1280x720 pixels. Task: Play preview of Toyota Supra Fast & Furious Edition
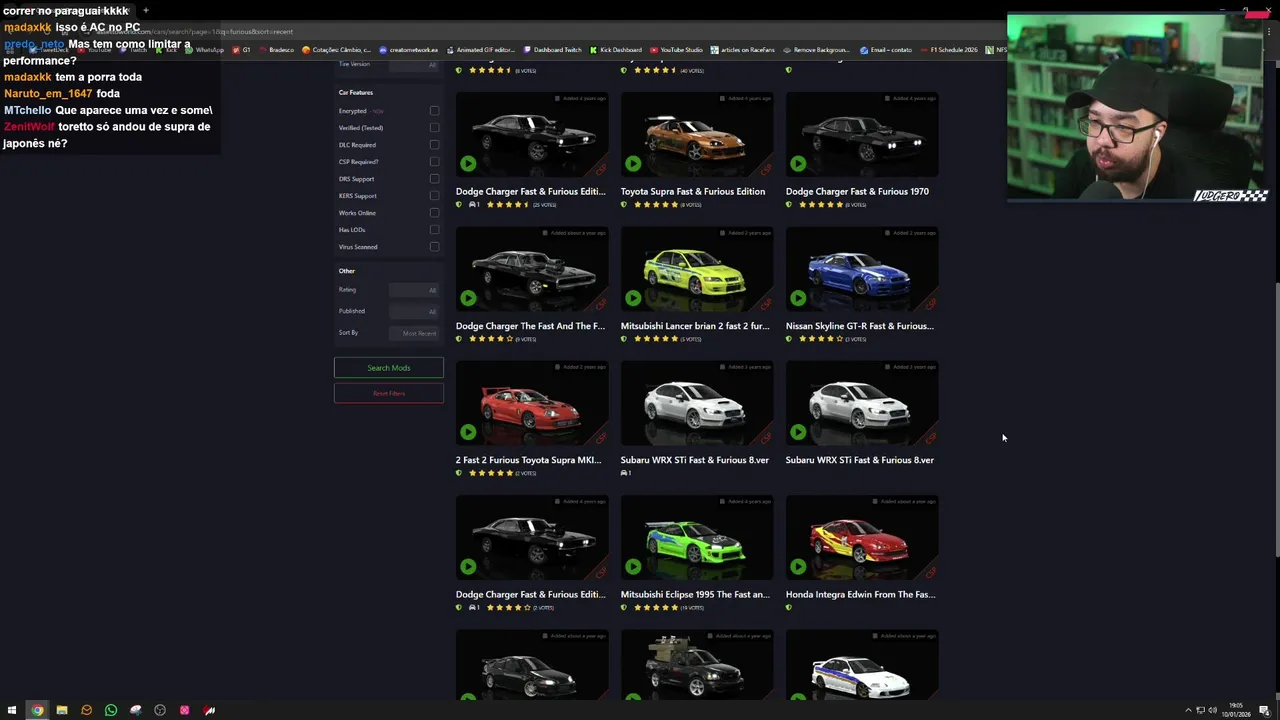tap(633, 163)
